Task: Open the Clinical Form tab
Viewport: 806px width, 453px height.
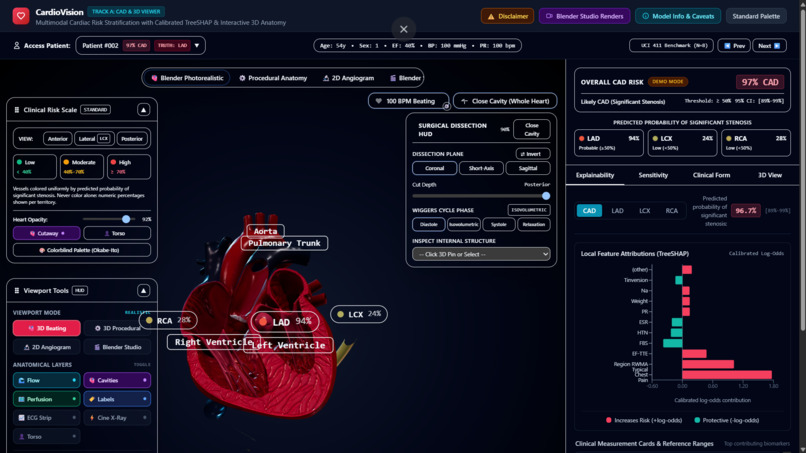Action: [711, 175]
